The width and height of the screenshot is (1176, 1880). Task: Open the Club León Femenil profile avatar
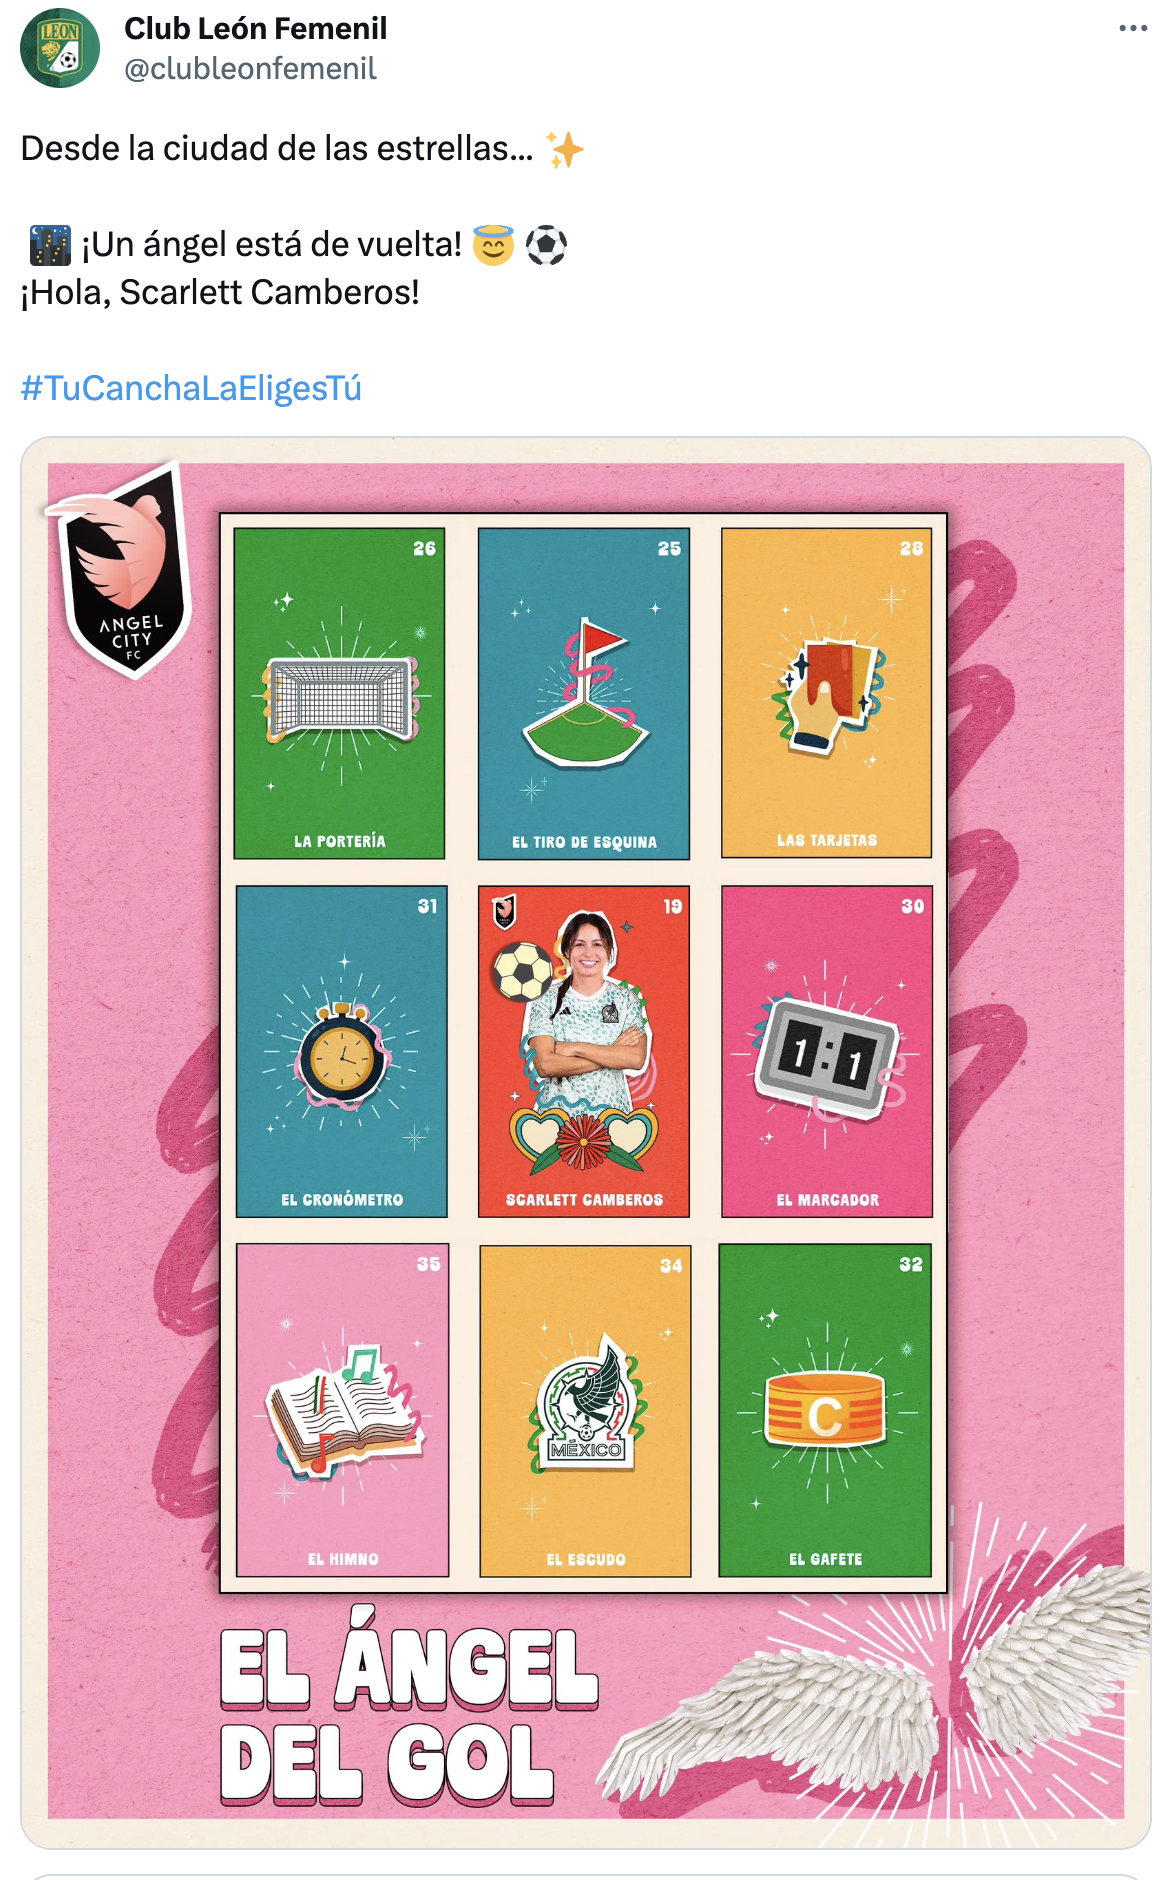click(60, 48)
